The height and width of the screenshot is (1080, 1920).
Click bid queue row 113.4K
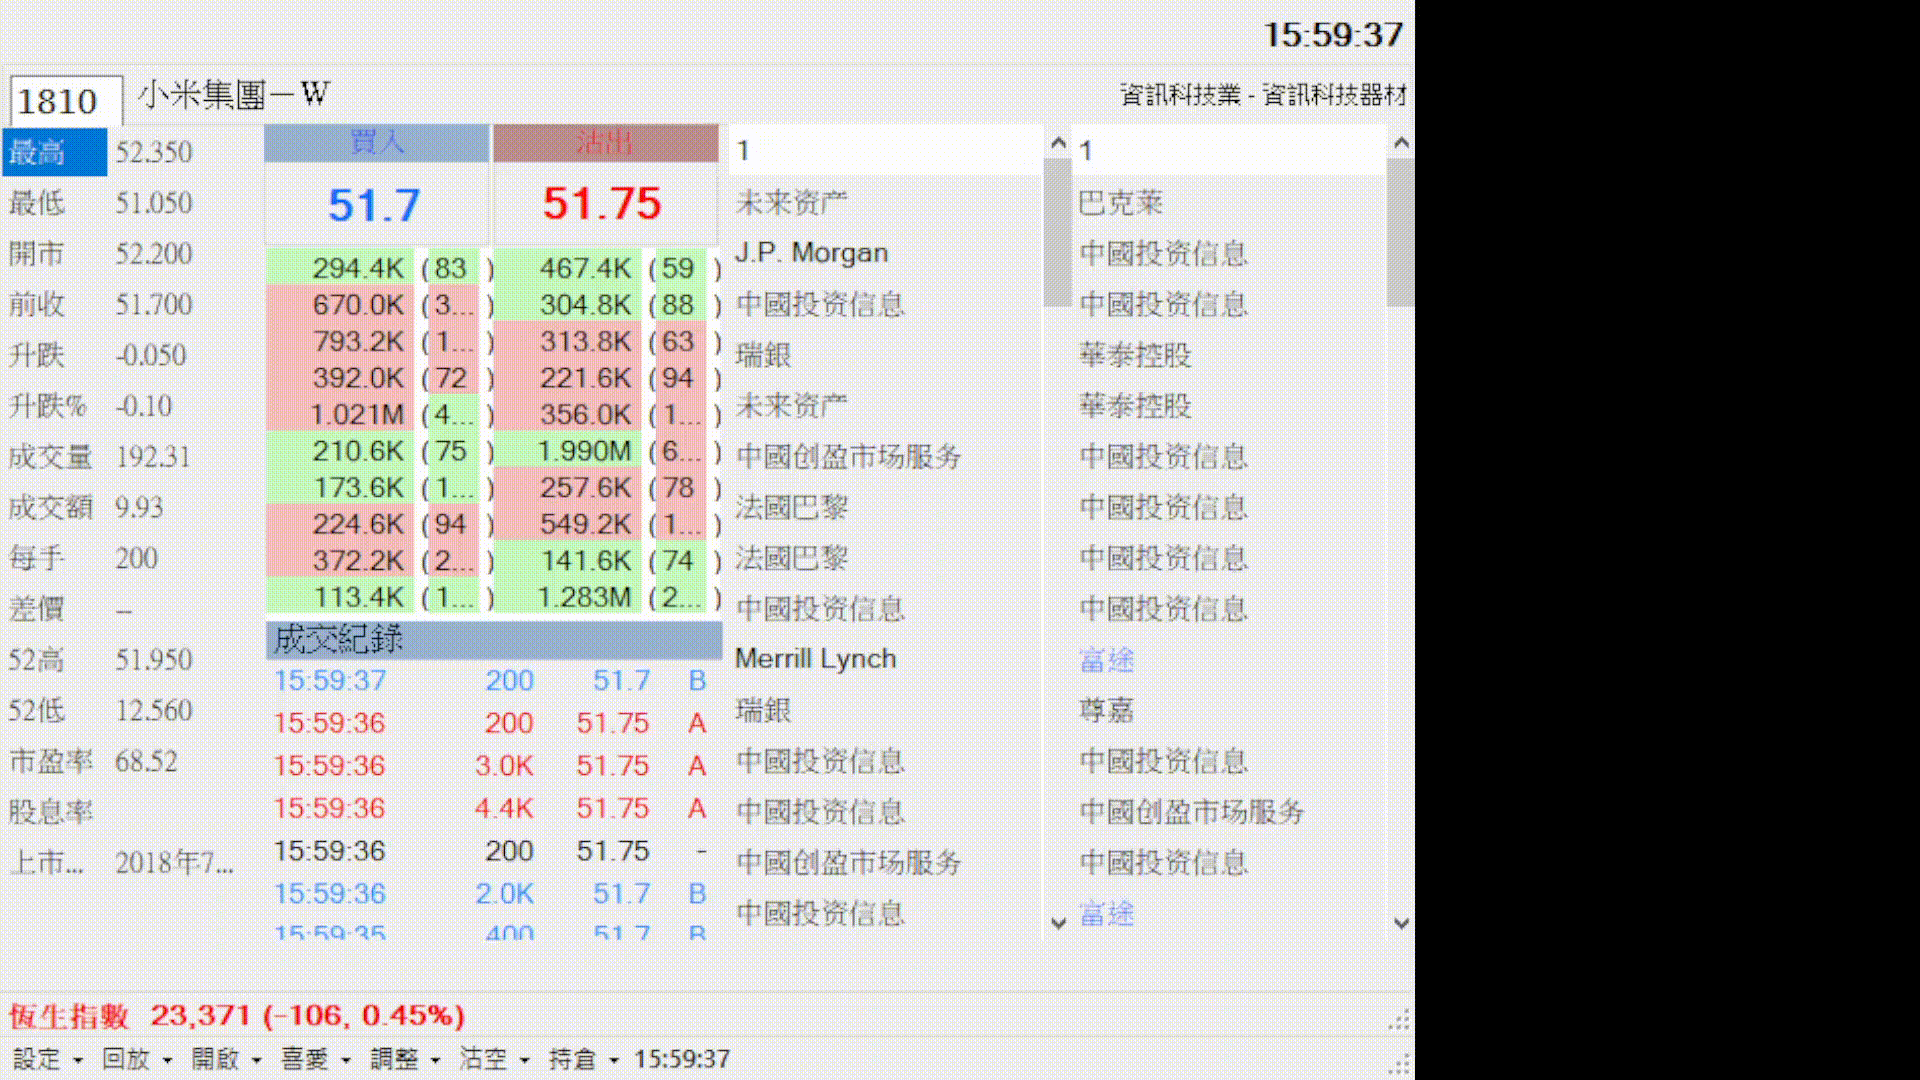point(380,597)
